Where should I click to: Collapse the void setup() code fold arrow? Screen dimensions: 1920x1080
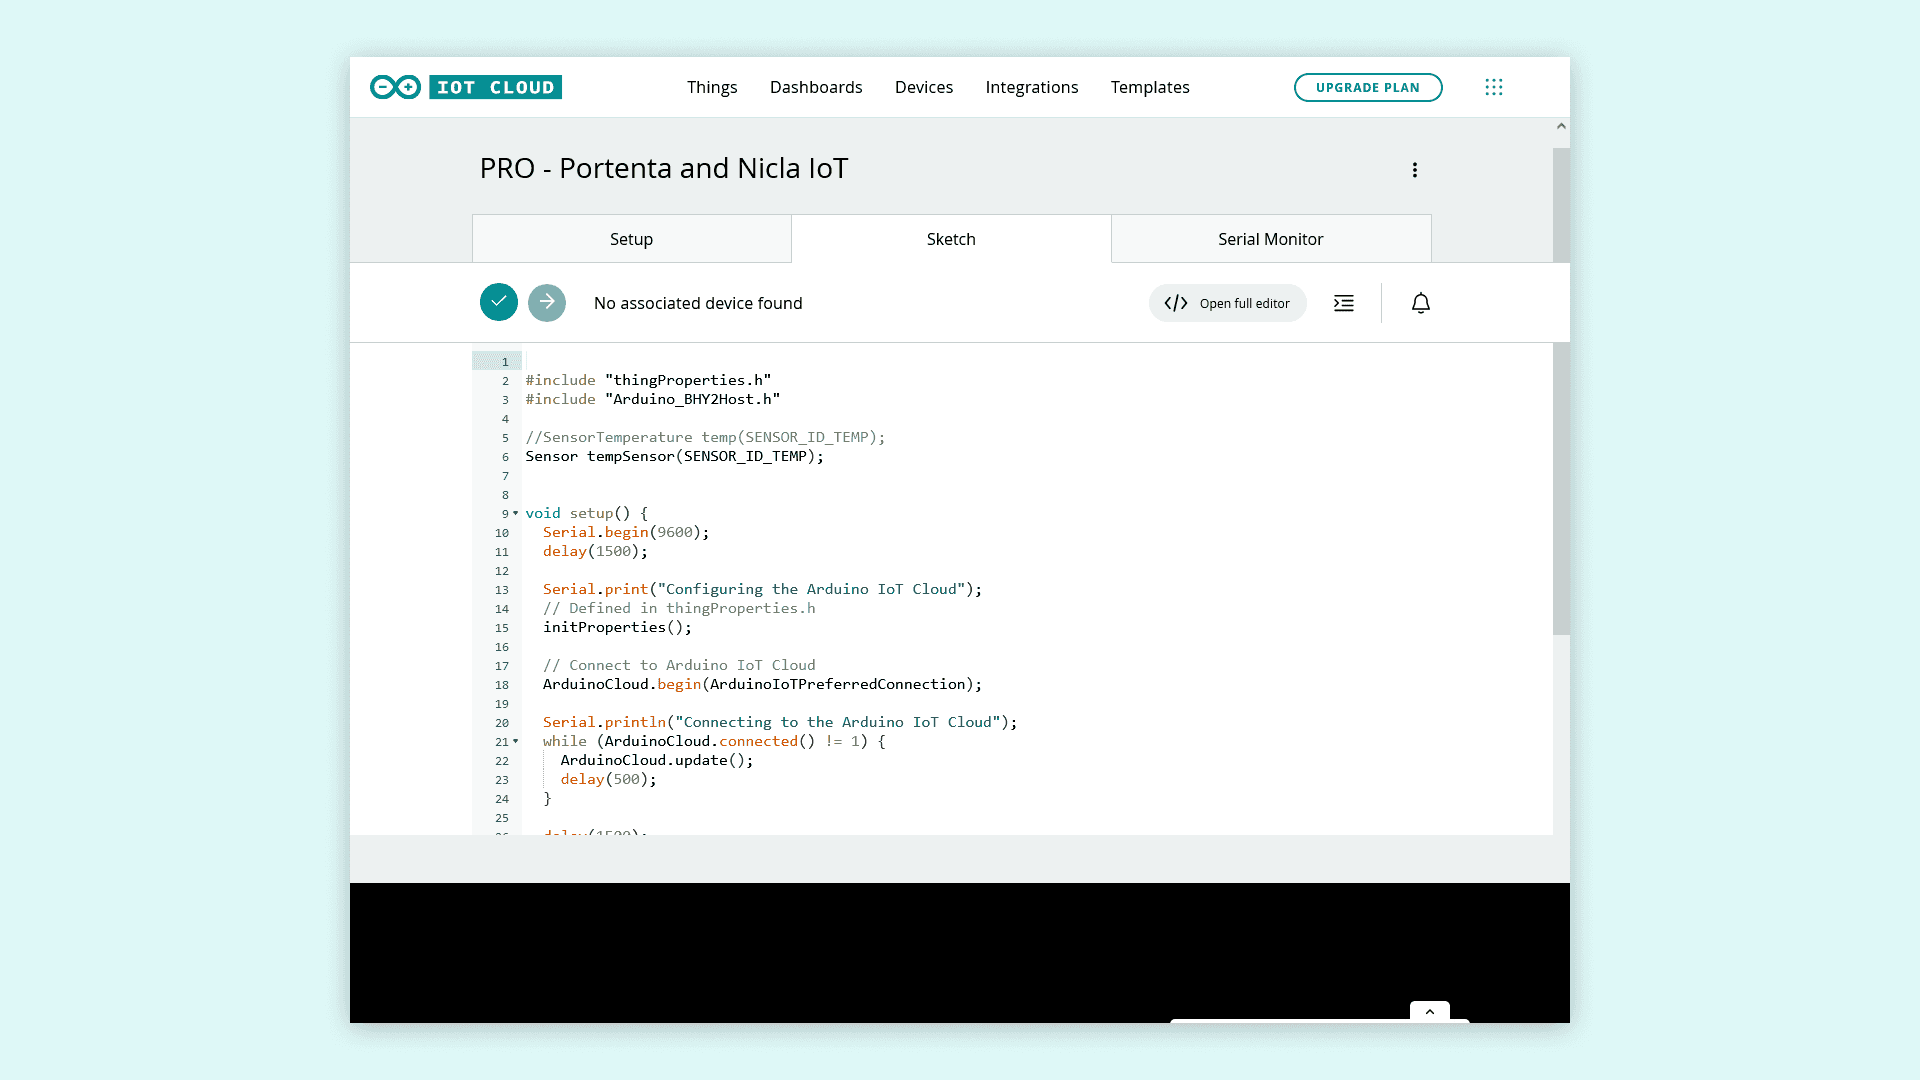coord(516,513)
